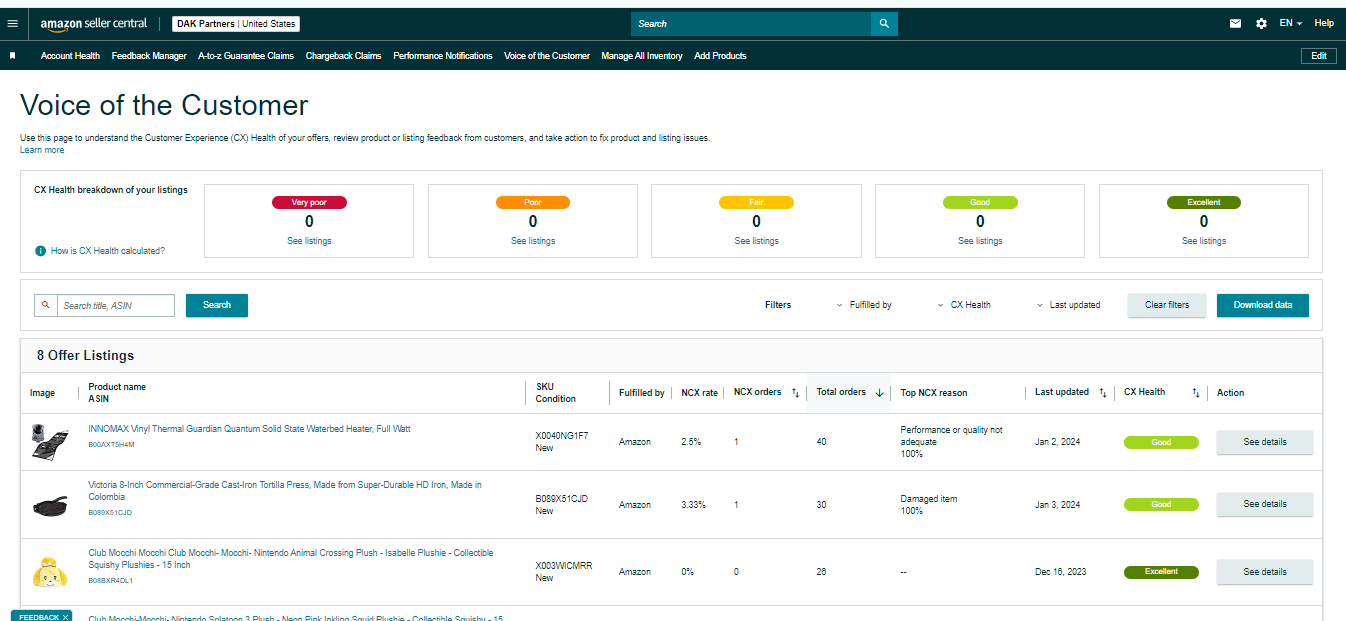1346x621 pixels.
Task: Click the search magnifier button in header
Action: point(884,23)
